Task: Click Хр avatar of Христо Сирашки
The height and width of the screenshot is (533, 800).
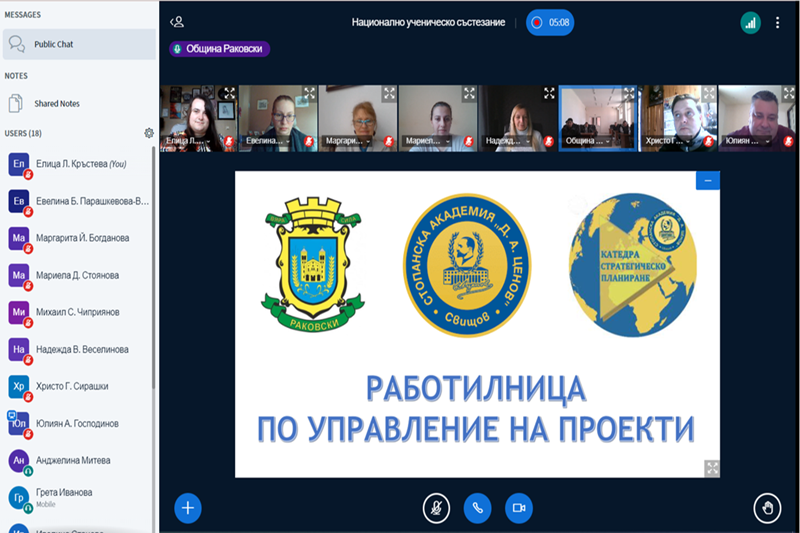Action: [x=19, y=386]
